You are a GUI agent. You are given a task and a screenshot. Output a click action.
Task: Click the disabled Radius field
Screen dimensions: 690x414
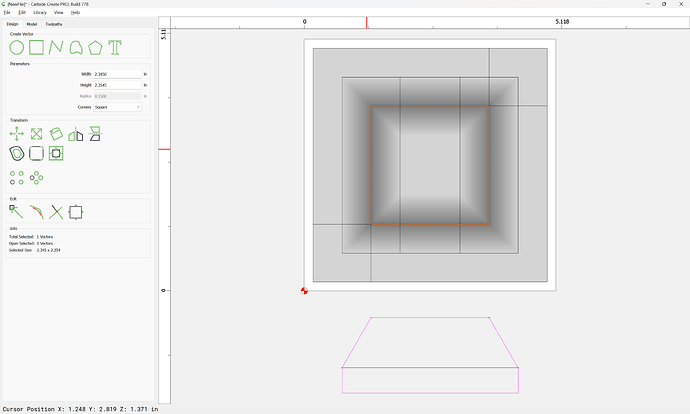tap(117, 96)
